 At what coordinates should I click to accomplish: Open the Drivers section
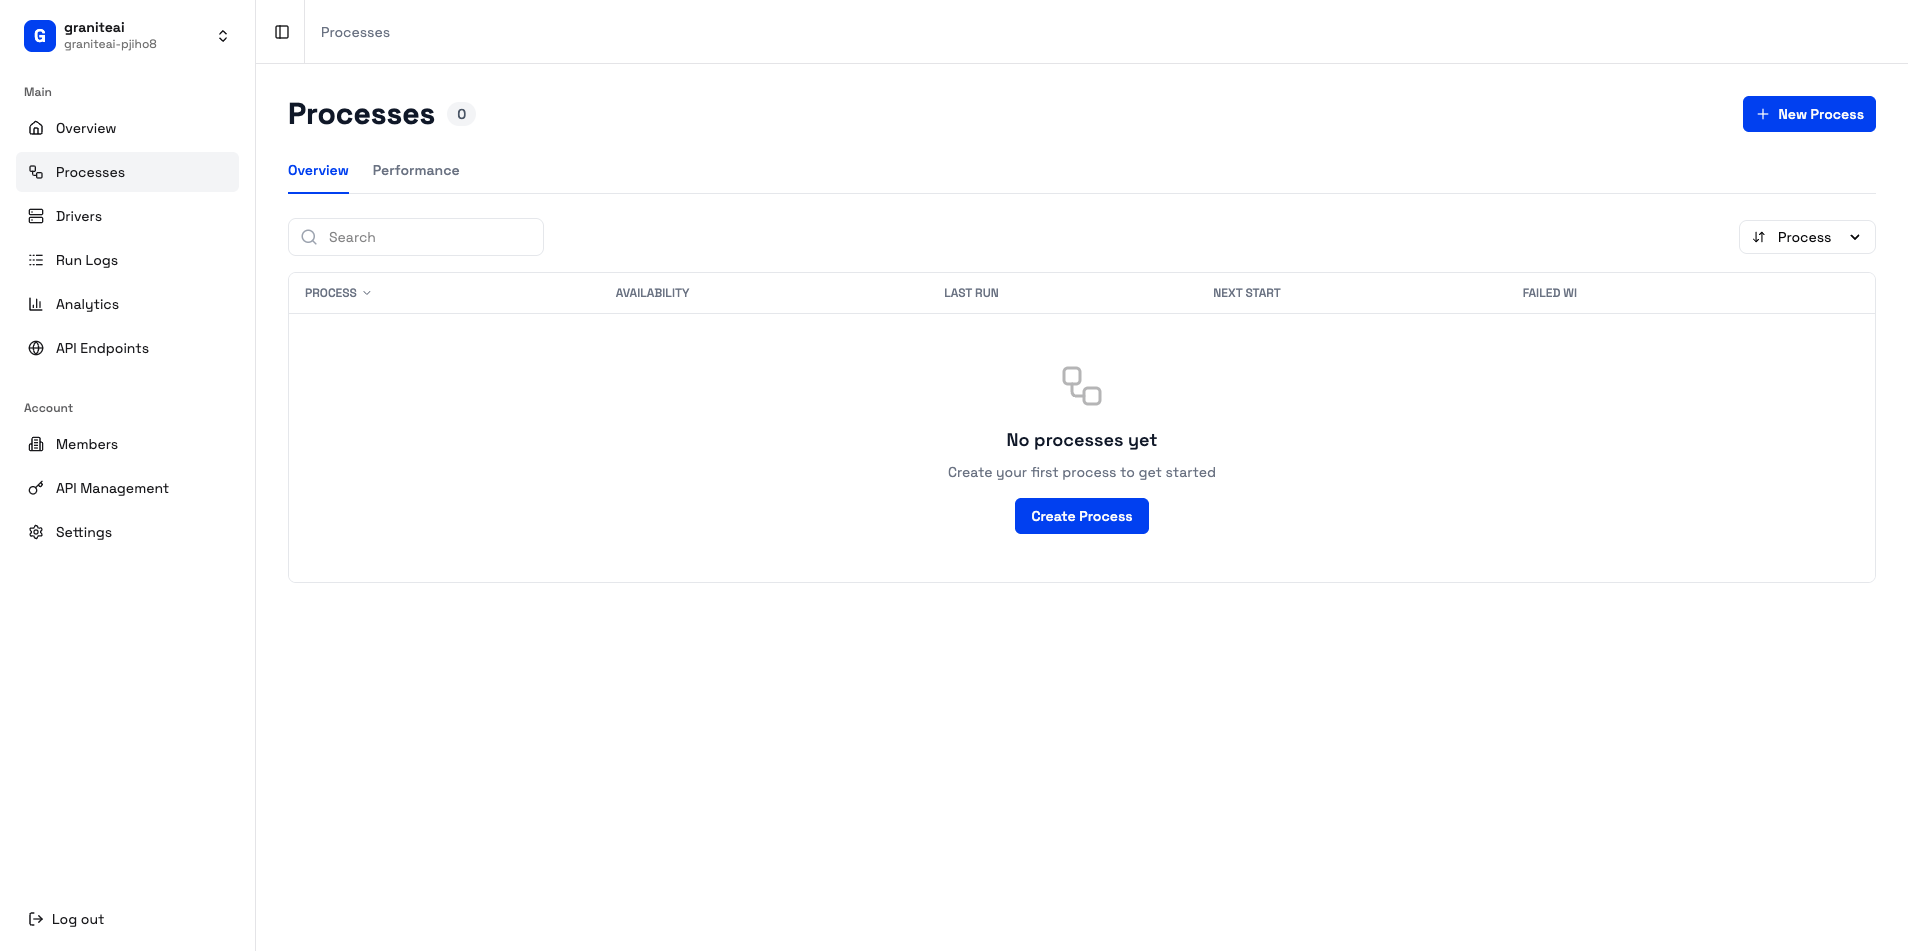tap(79, 216)
